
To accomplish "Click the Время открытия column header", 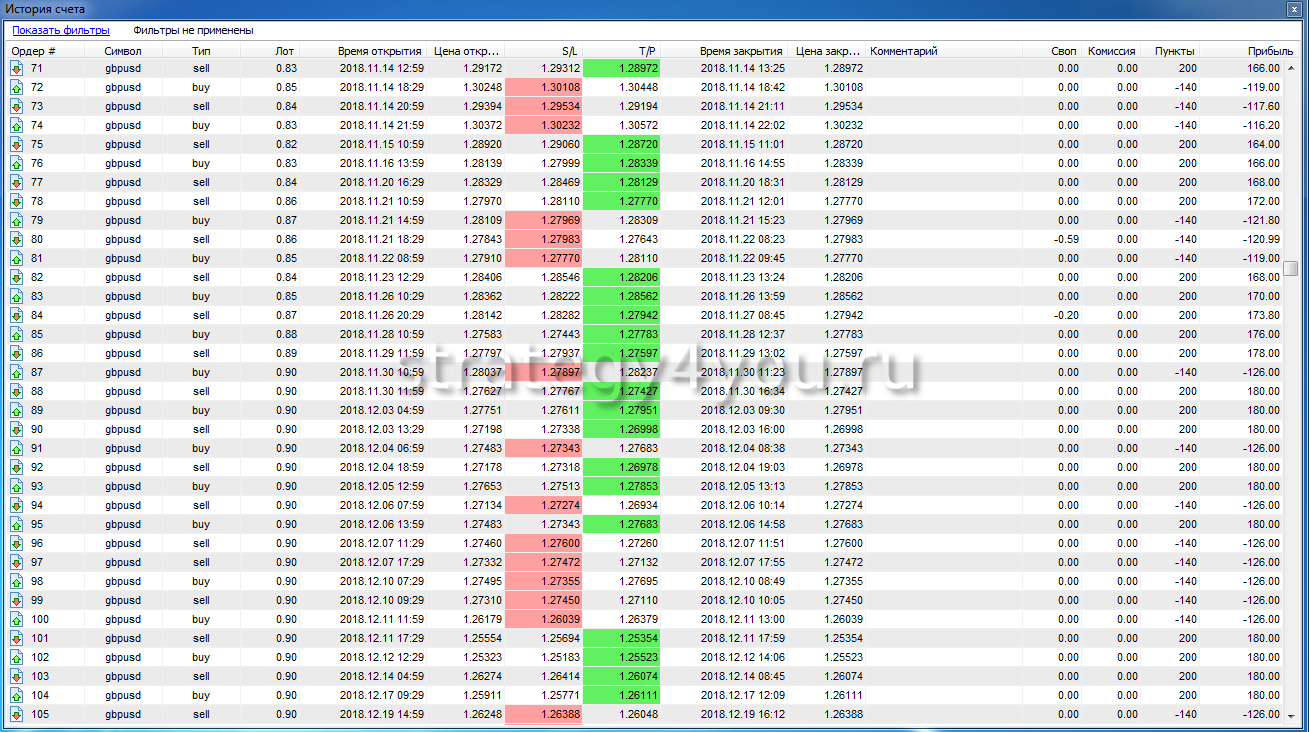I will tap(379, 51).
